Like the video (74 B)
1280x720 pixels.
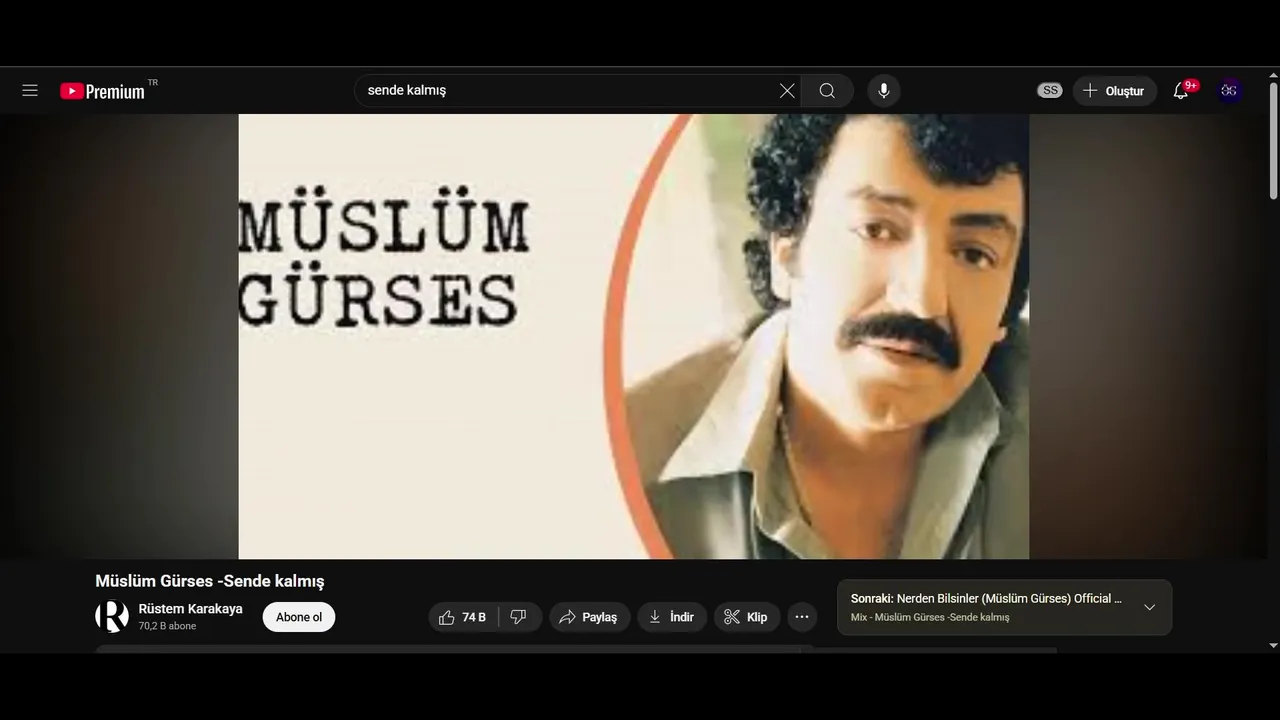tap(463, 617)
